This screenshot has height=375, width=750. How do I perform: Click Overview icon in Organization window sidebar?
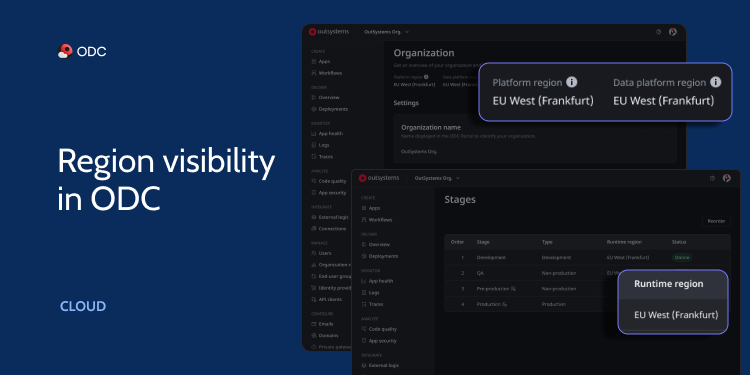click(314, 98)
